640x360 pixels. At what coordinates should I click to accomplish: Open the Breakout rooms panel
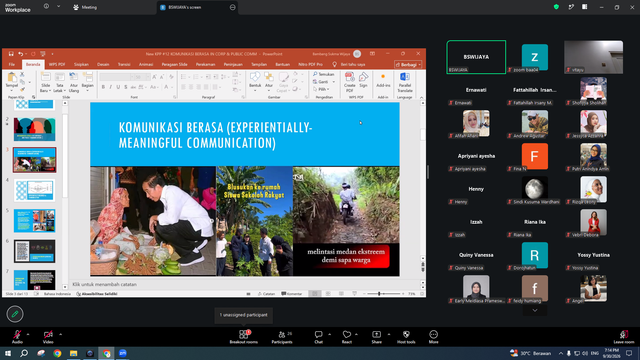244,337
